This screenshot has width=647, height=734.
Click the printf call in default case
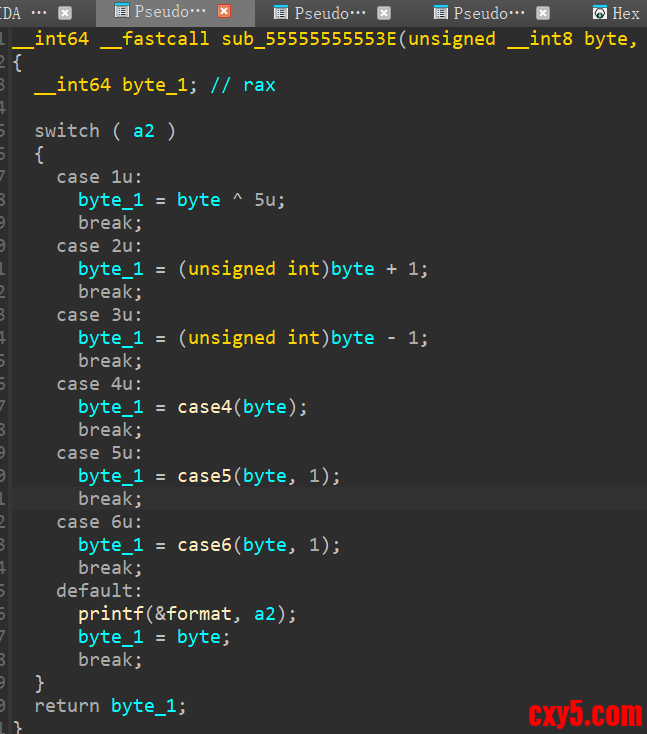[x=110, y=614]
